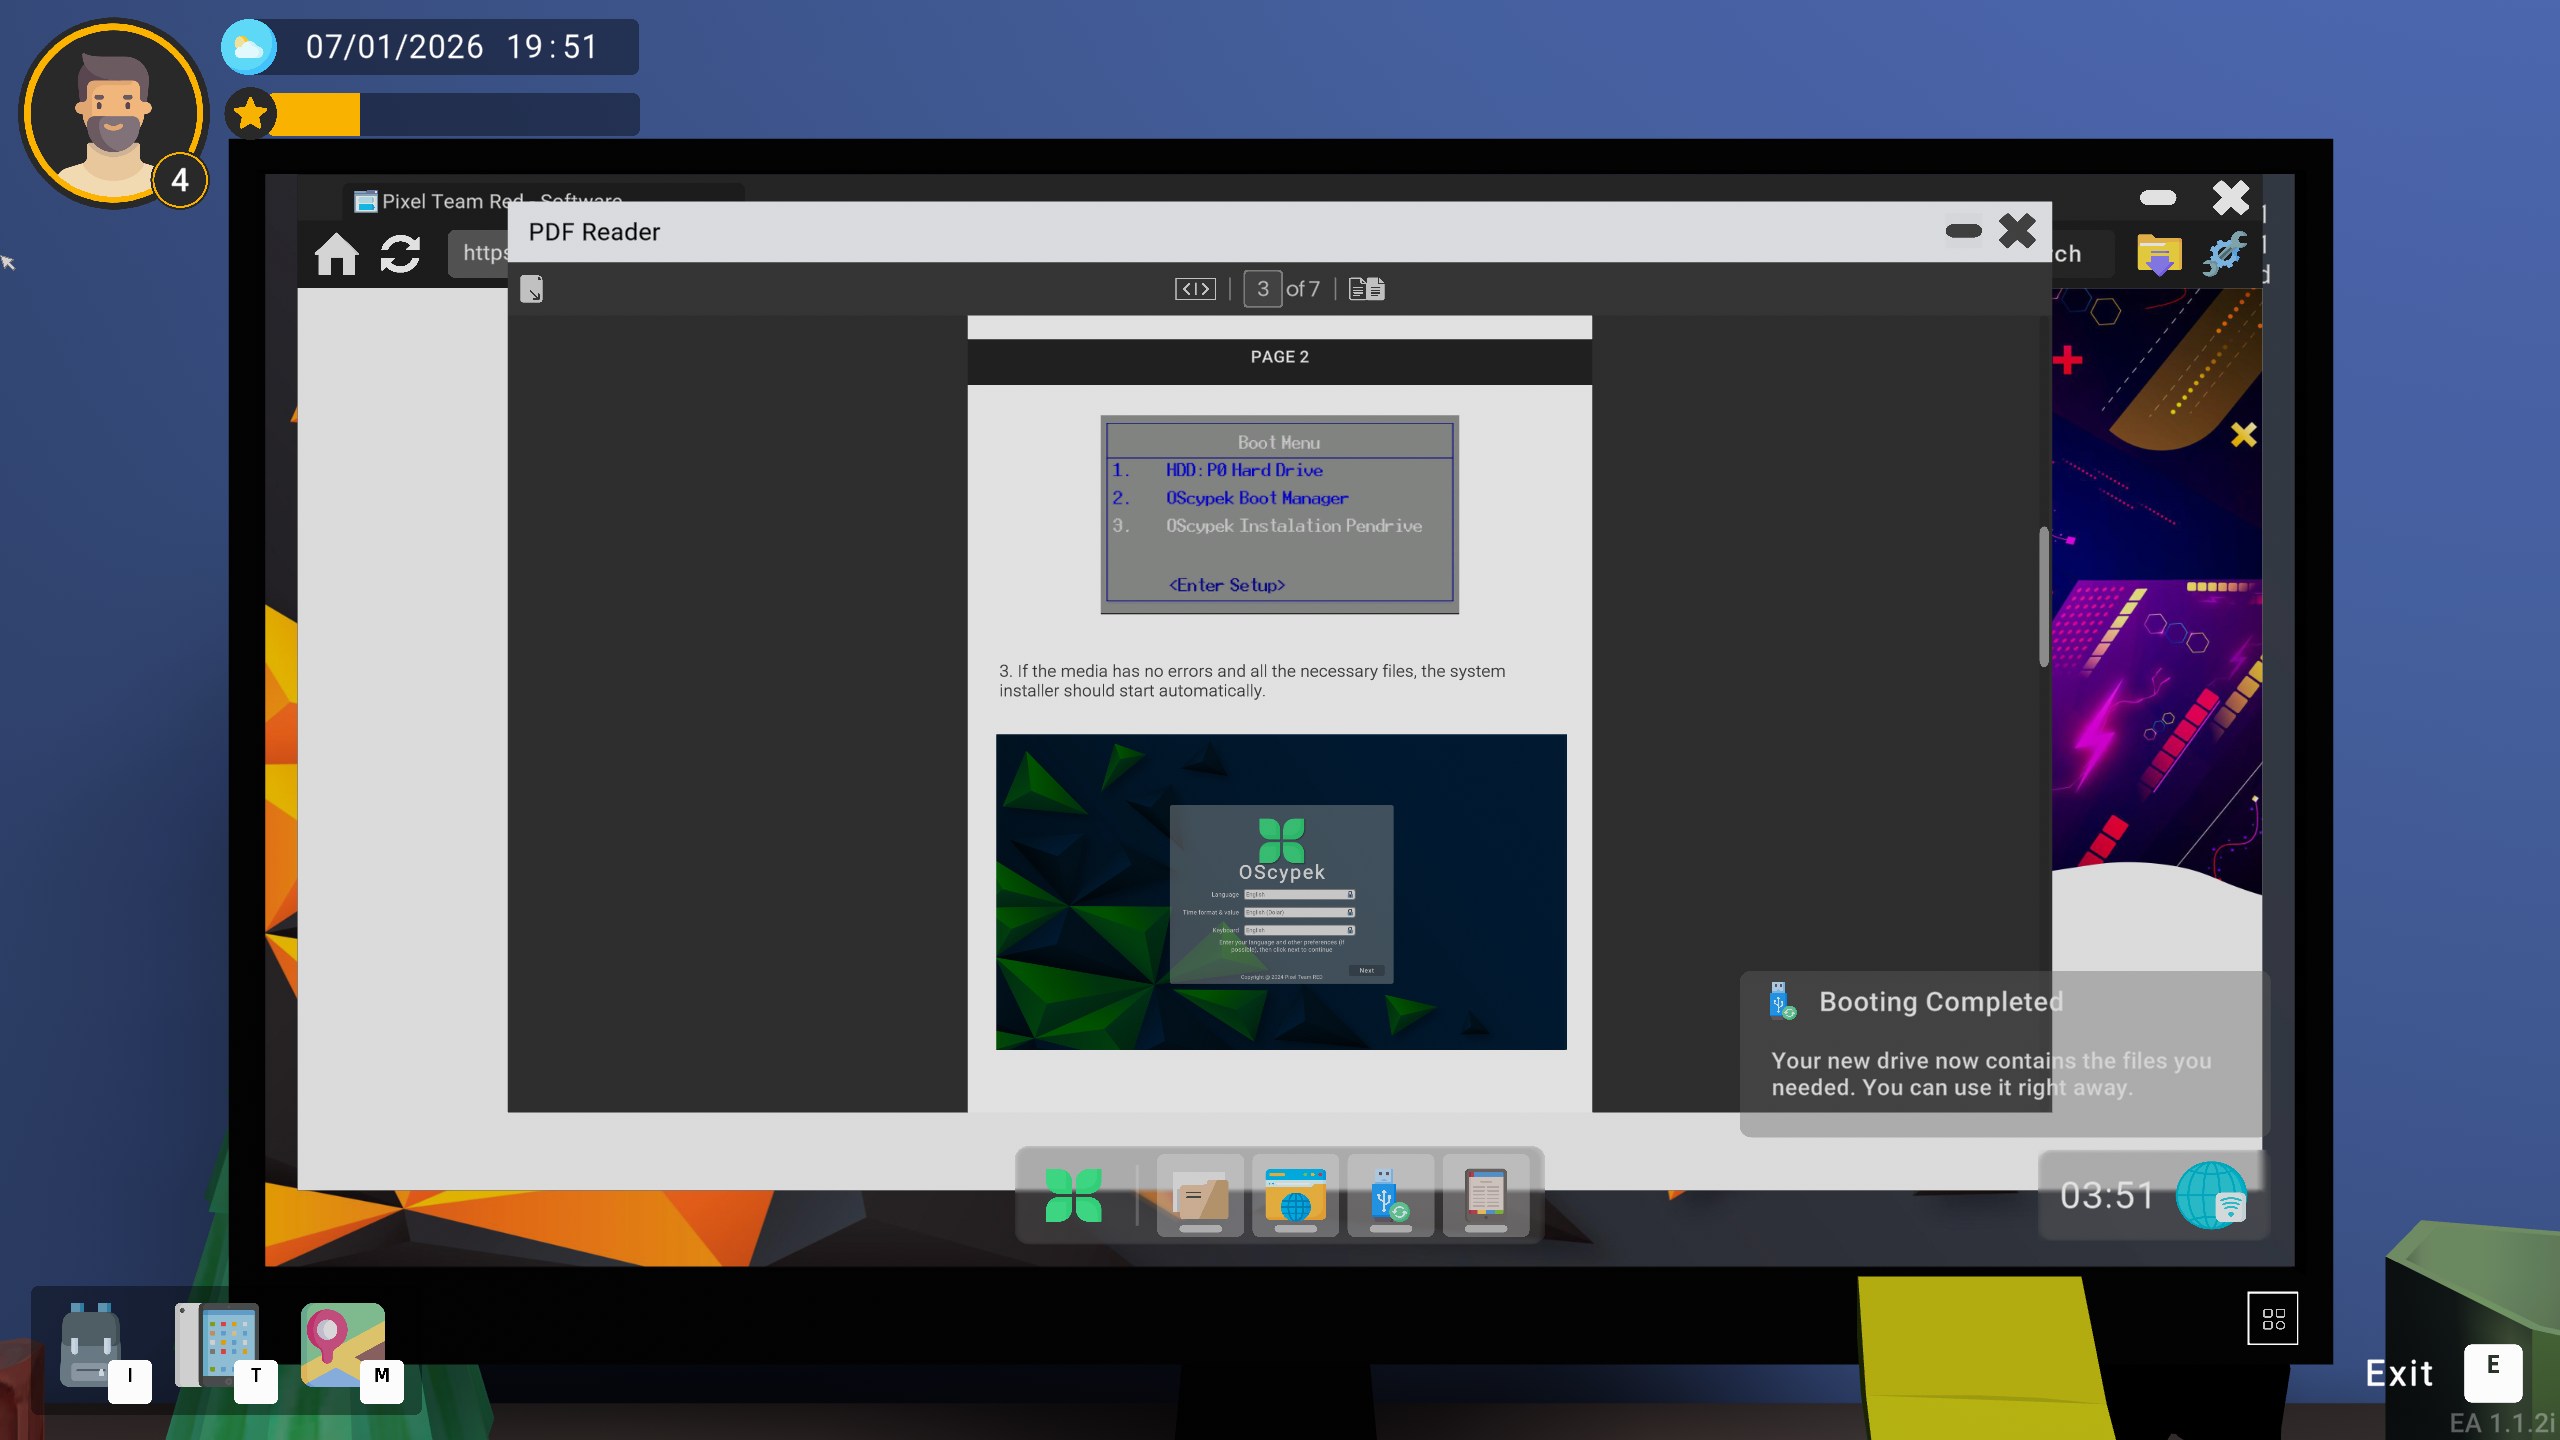Open the map with the M shortcut icon
The image size is (2560, 1440).
(x=343, y=1346)
